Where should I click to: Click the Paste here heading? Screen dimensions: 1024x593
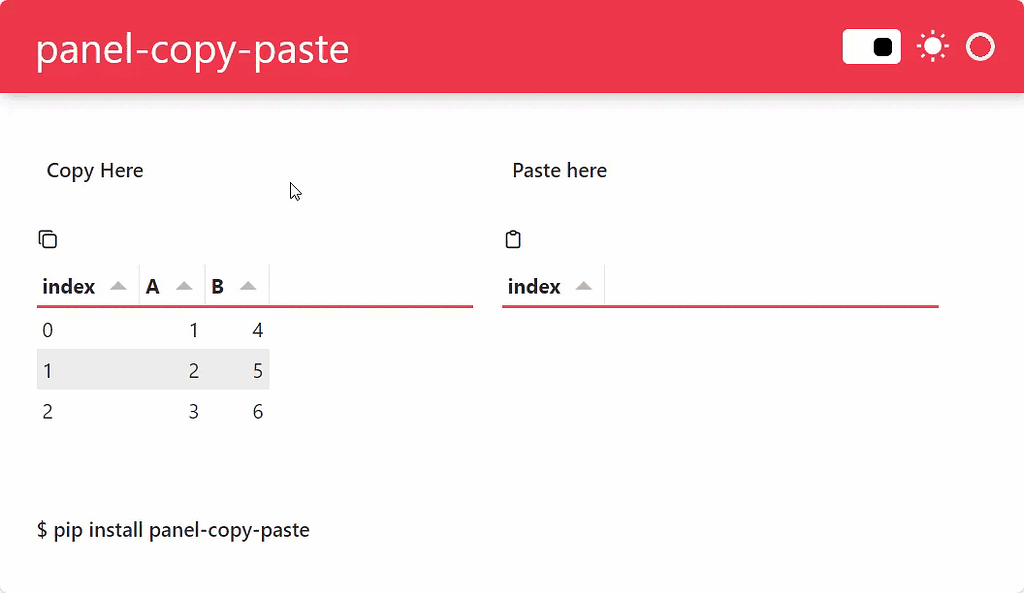click(559, 170)
